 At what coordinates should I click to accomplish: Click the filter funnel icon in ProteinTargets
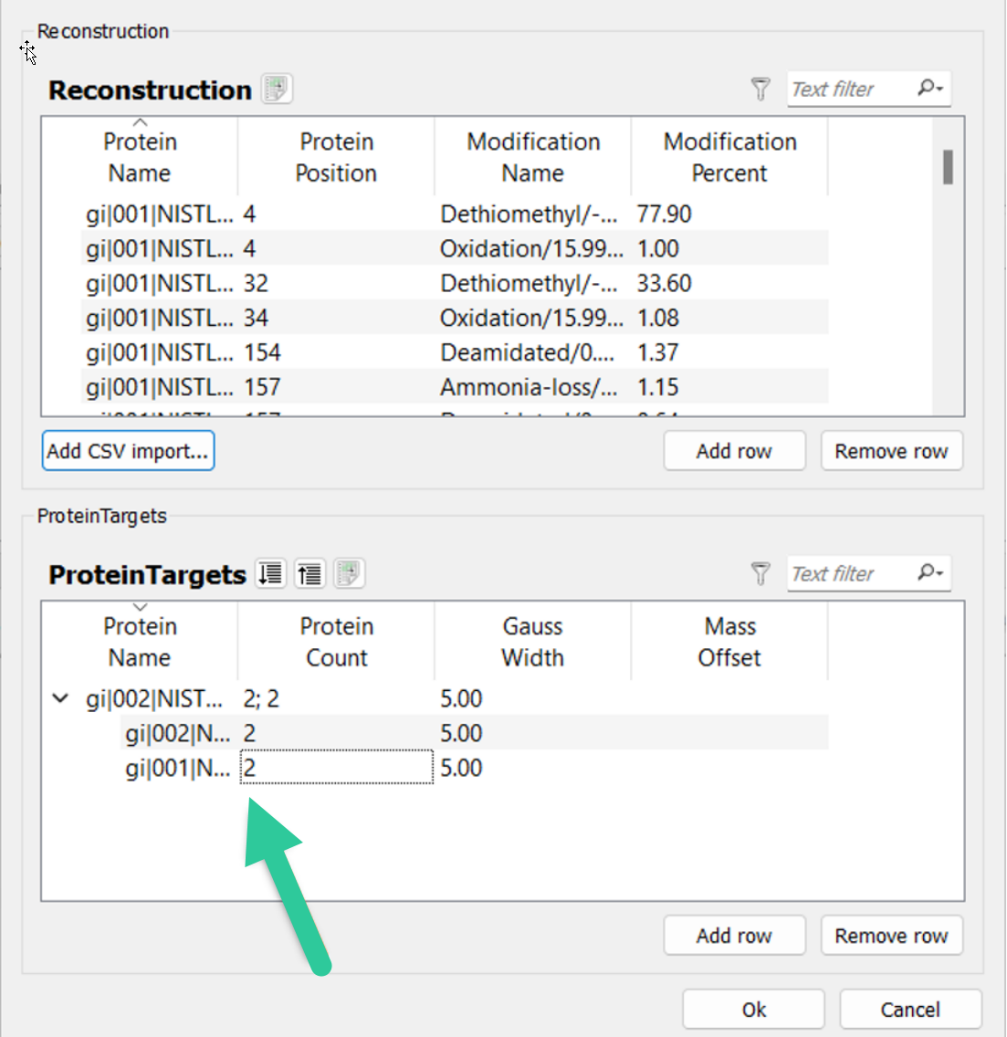[x=760, y=573]
